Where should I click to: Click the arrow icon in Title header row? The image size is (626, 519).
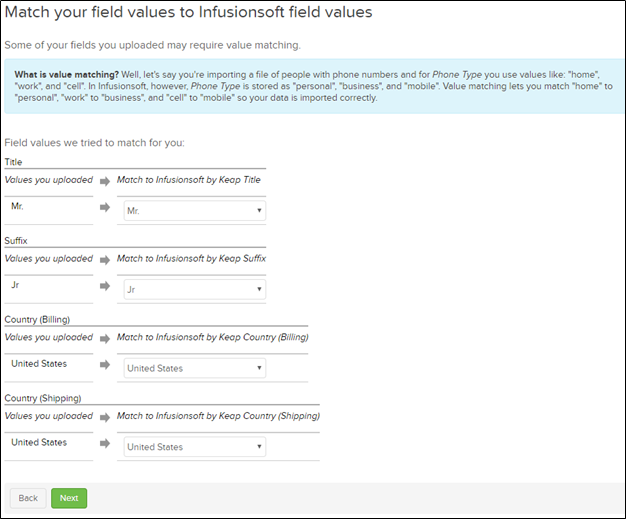tap(105, 182)
